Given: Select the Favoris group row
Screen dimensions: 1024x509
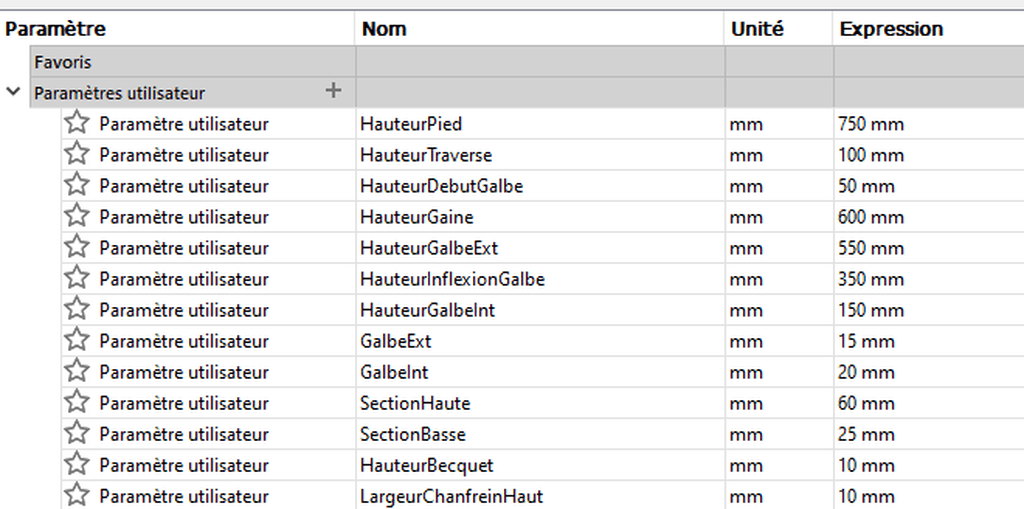Looking at the screenshot, I should point(526,62).
